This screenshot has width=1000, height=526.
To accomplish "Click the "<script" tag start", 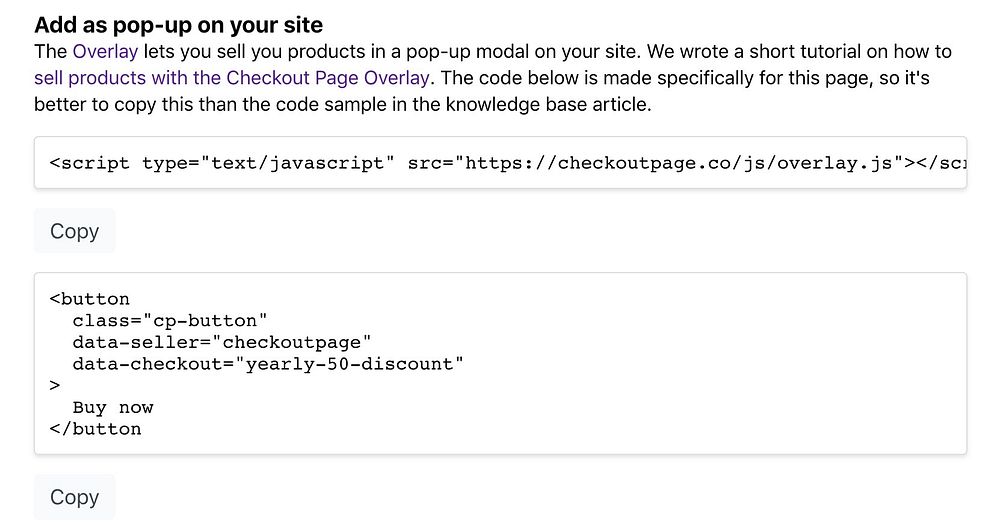I will pyautogui.click(x=89, y=163).
